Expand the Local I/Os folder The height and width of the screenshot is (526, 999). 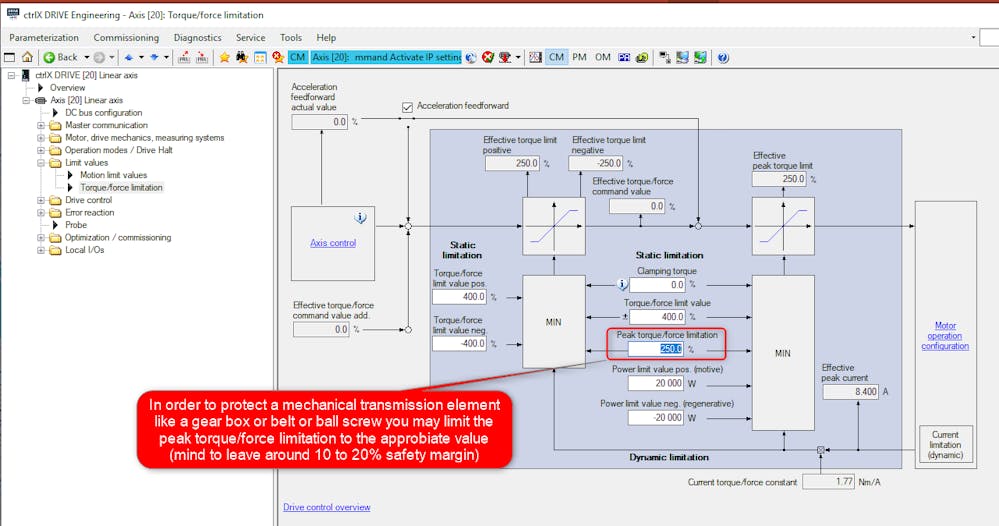41,250
